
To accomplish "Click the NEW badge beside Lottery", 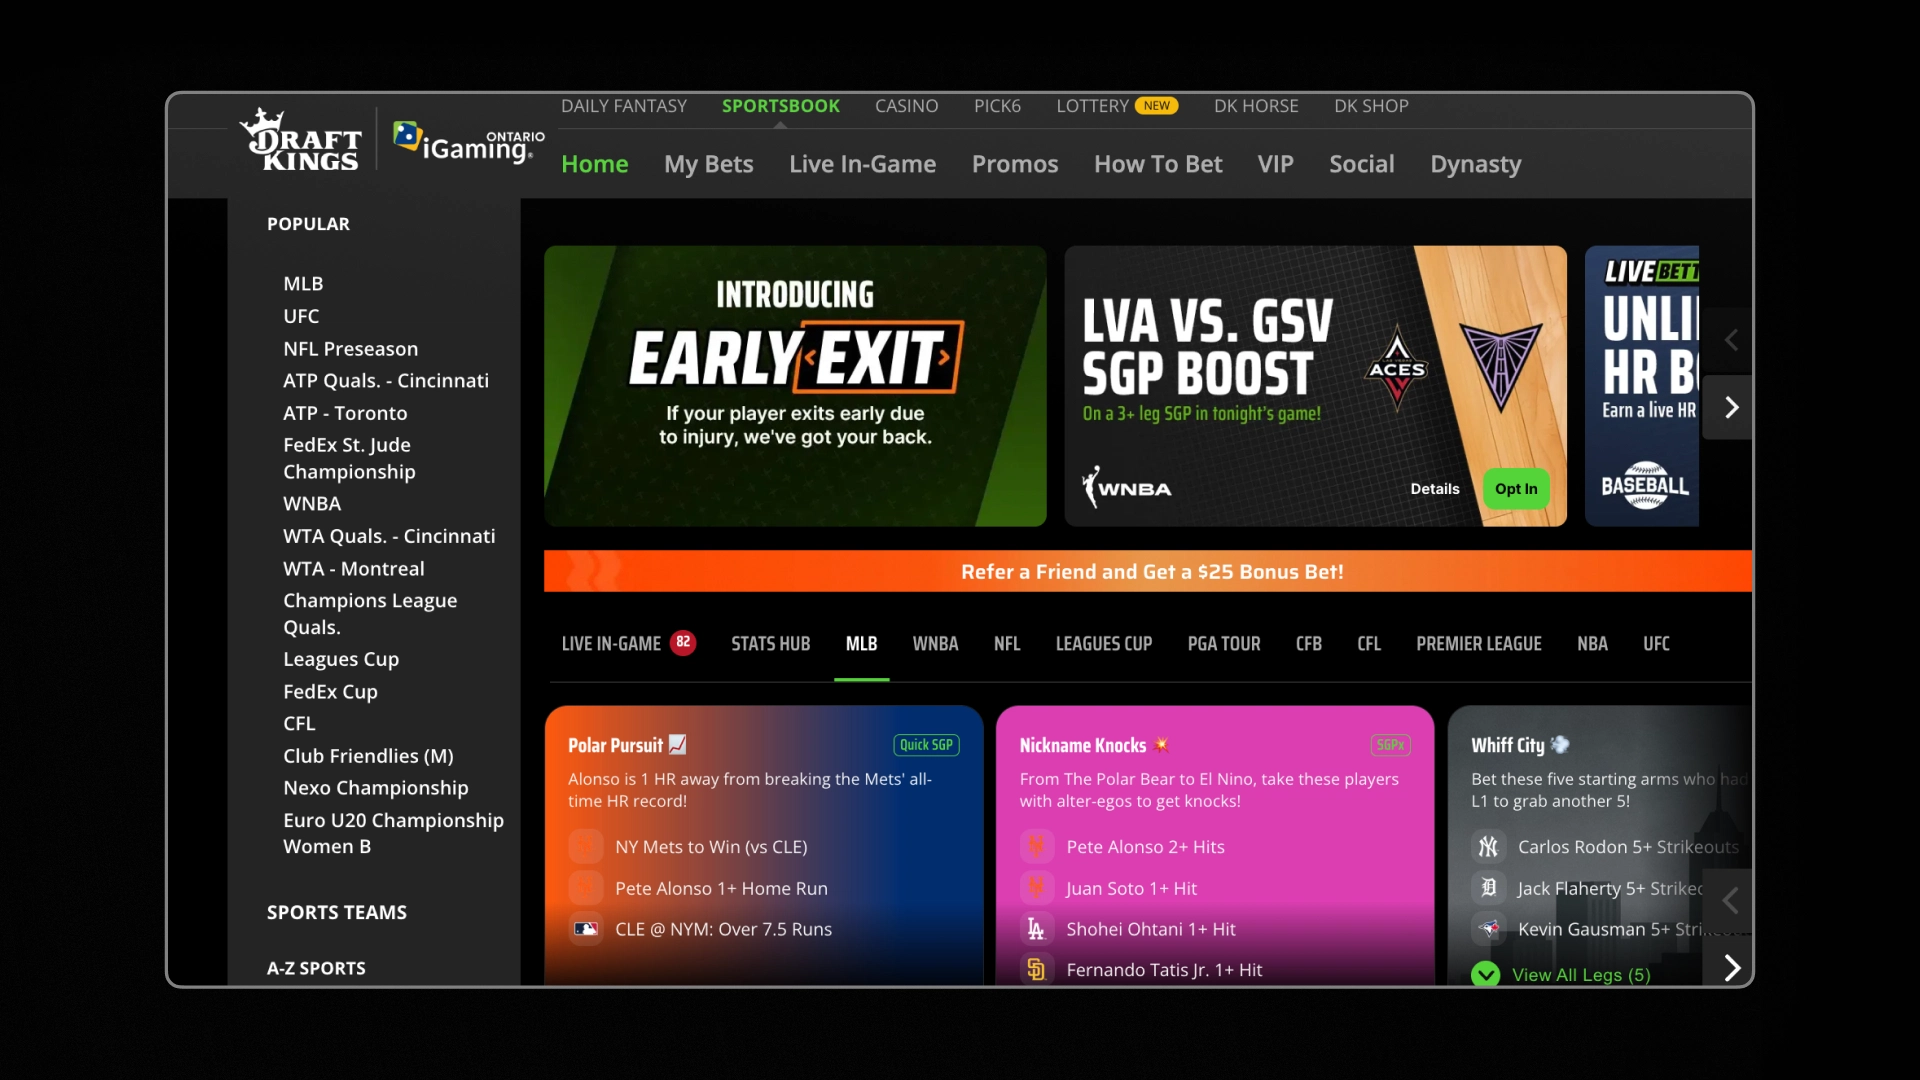I will coord(1157,106).
